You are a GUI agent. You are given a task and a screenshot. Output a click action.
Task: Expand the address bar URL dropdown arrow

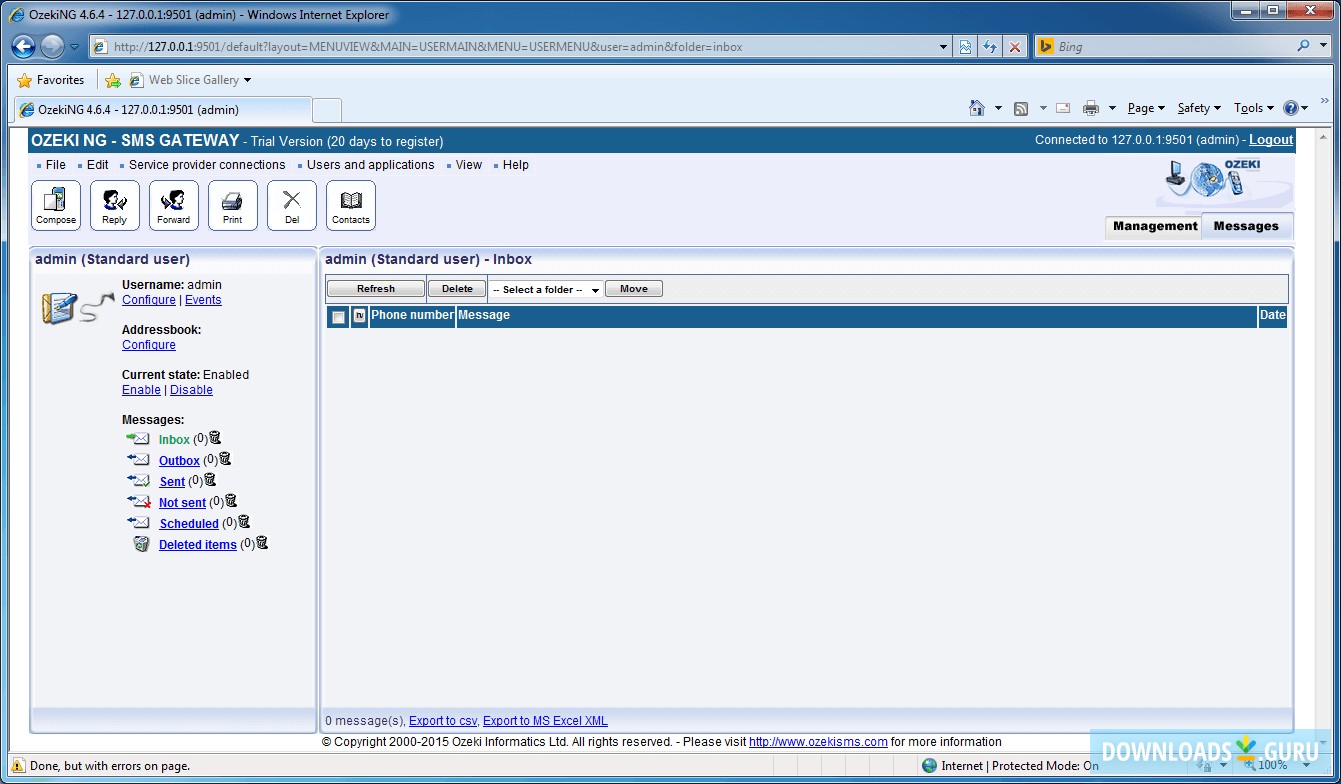tap(944, 47)
